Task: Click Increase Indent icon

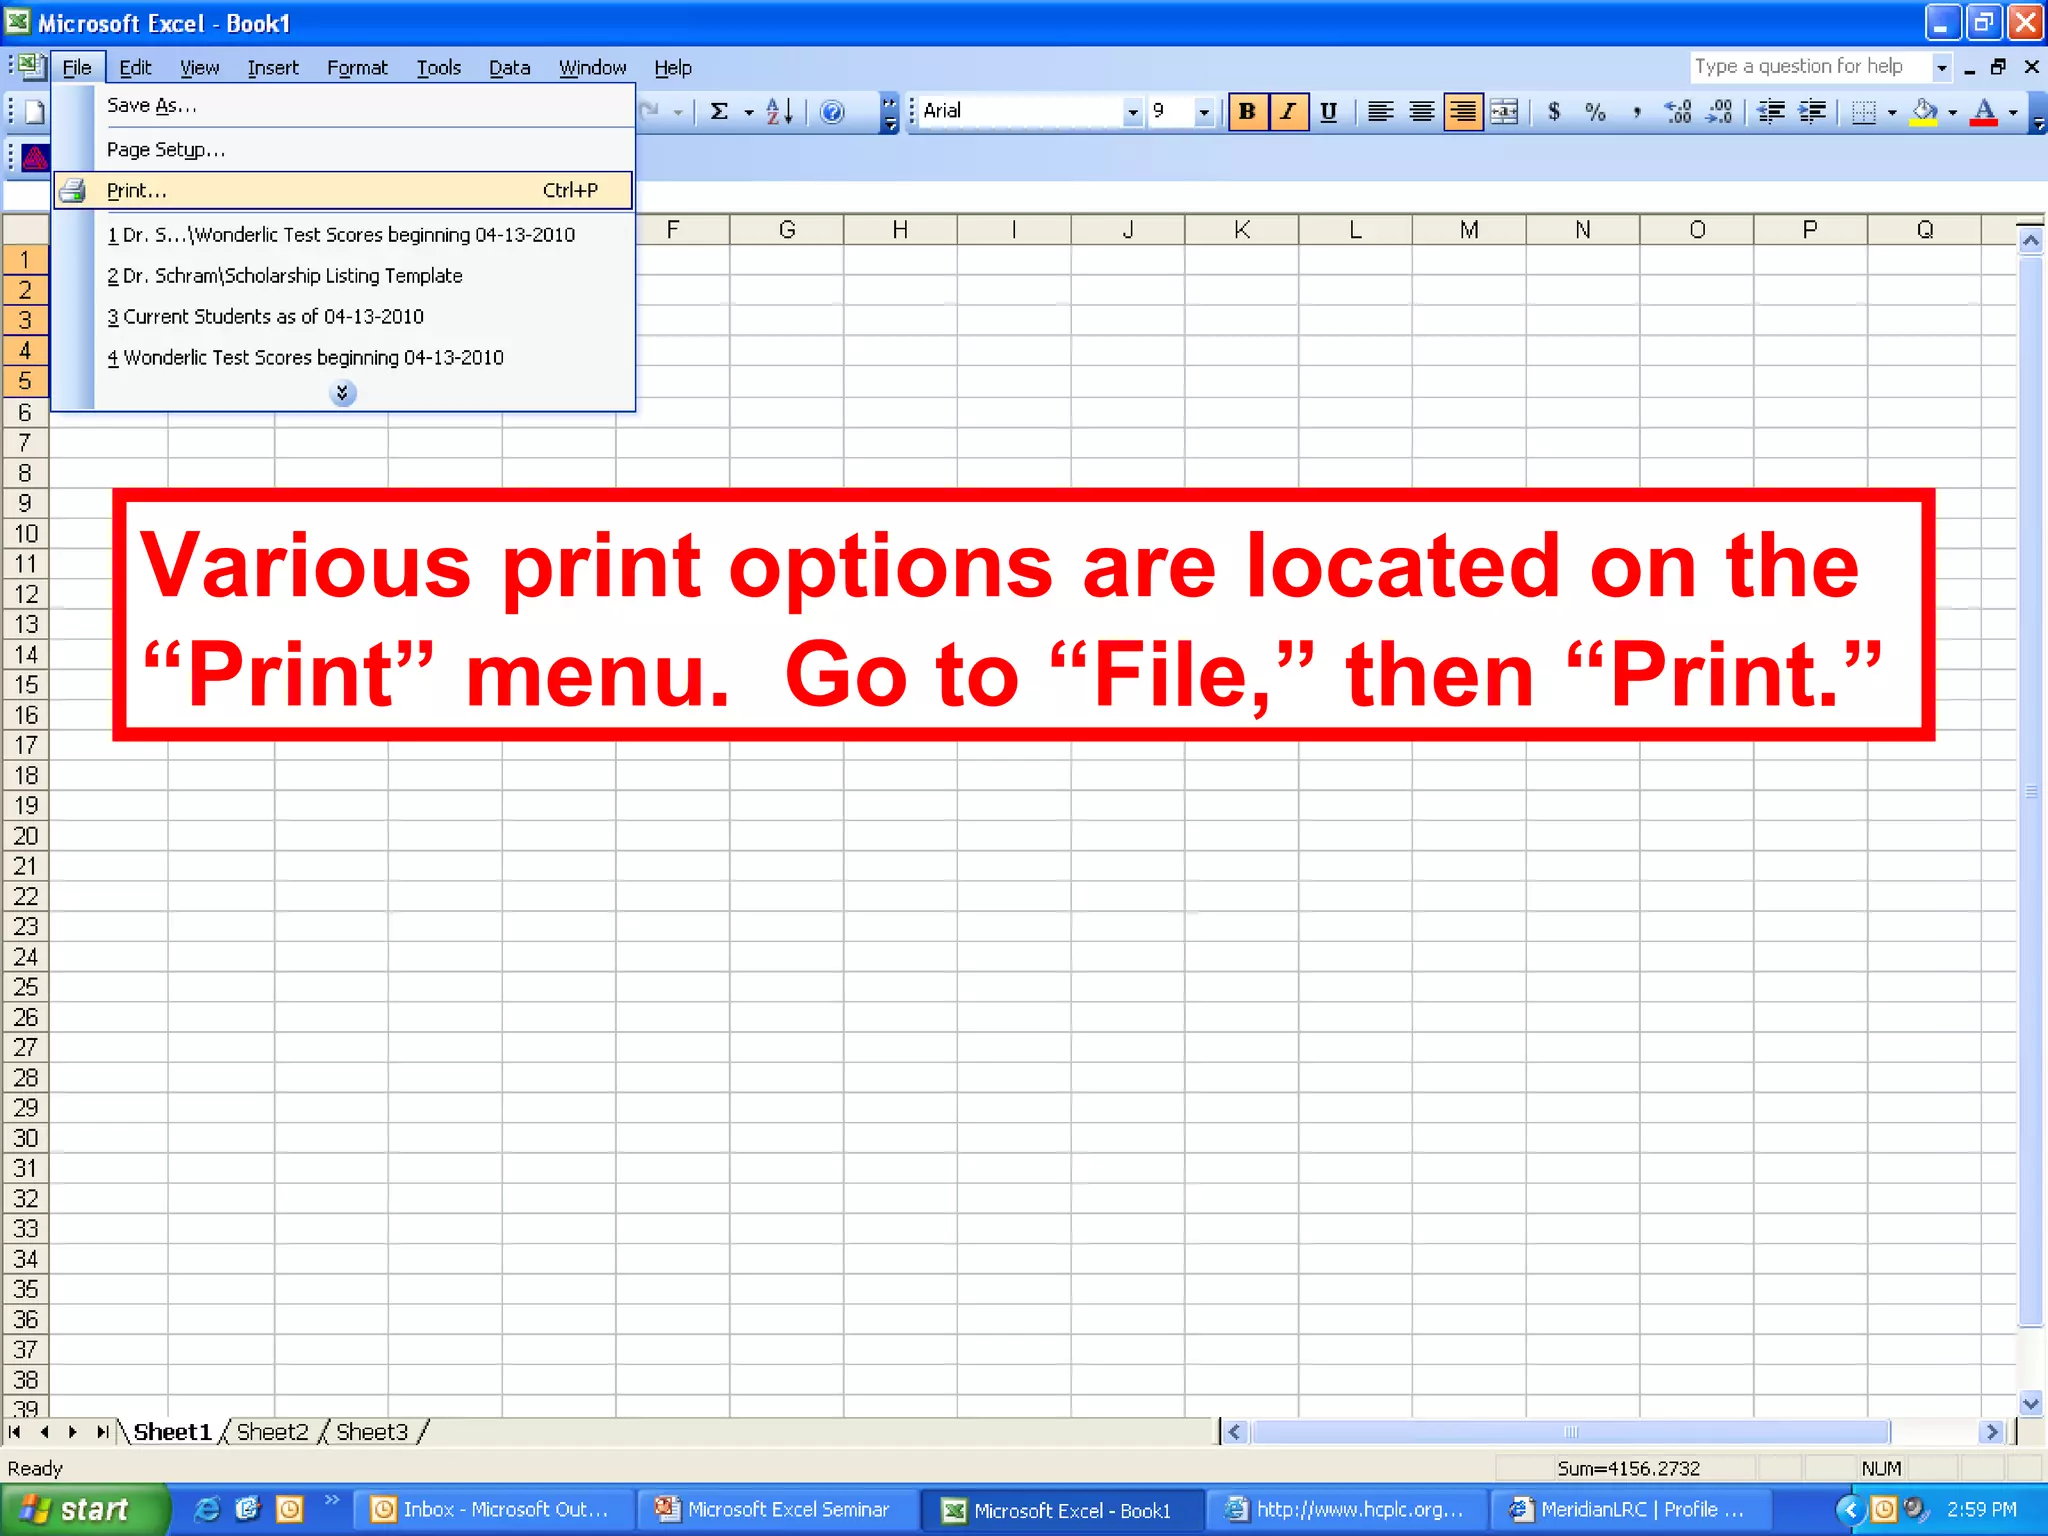Action: 1812,111
